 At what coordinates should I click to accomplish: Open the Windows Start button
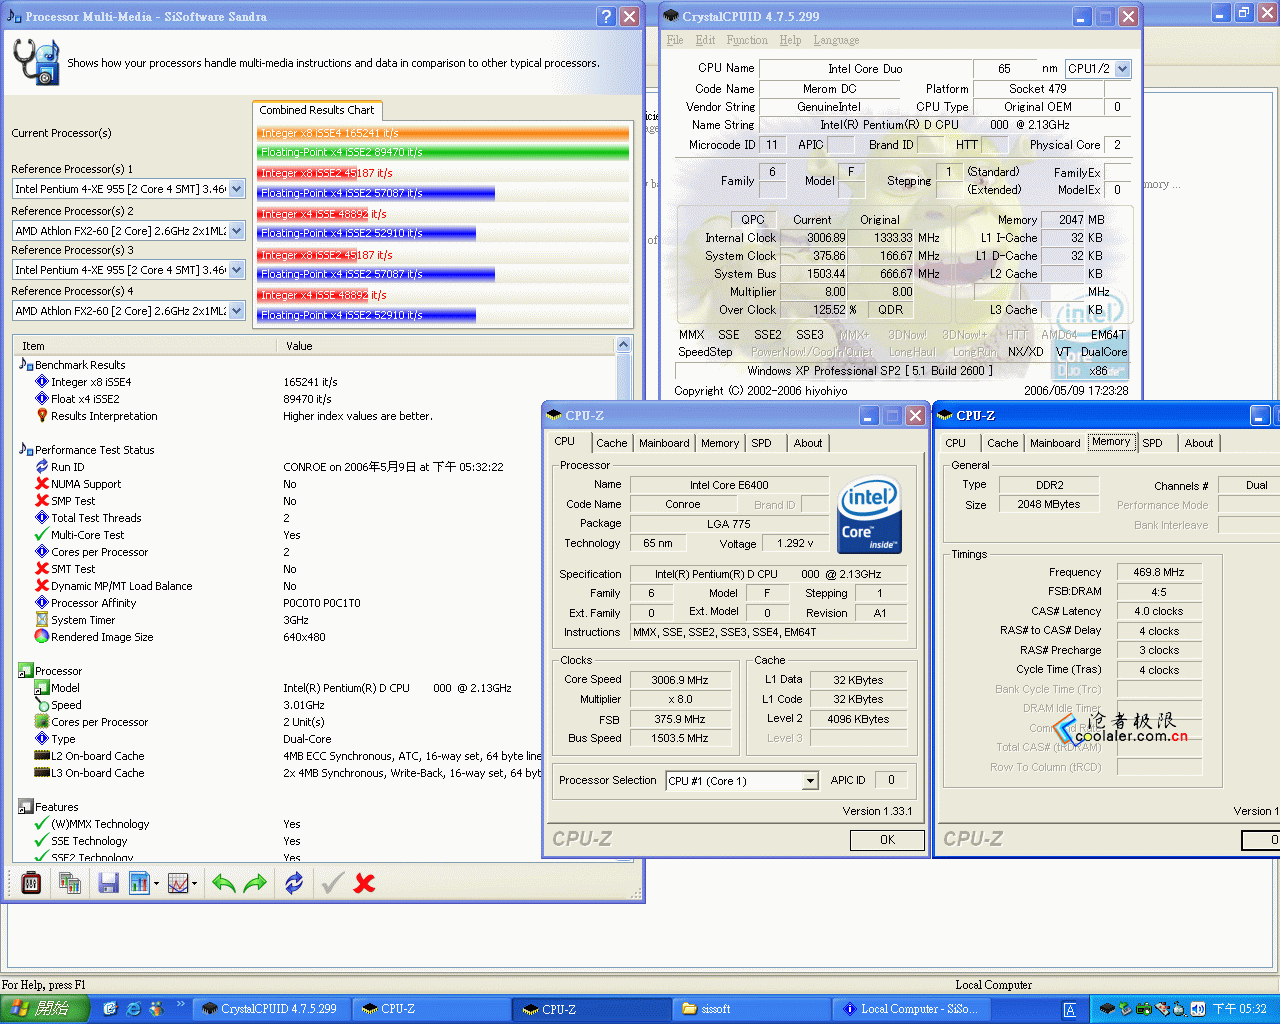(x=45, y=1009)
